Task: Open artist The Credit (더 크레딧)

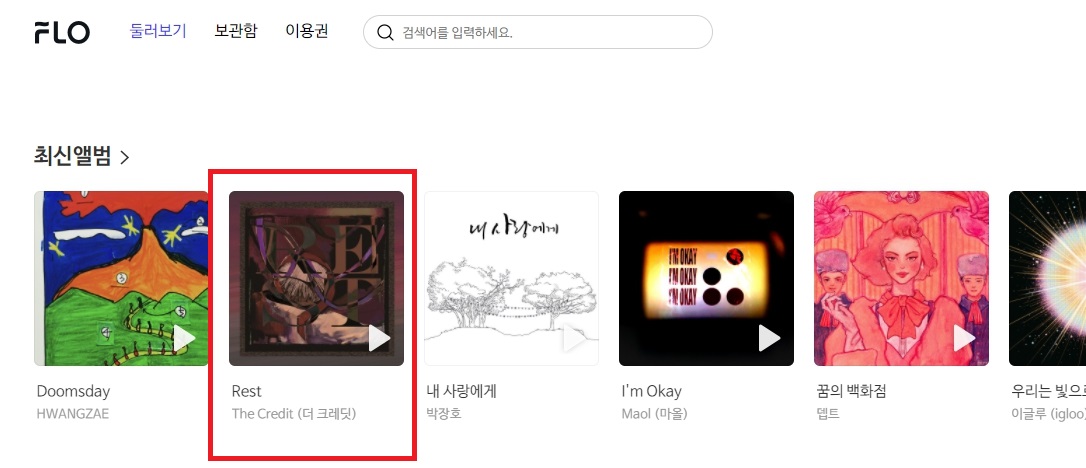Action: [294, 414]
